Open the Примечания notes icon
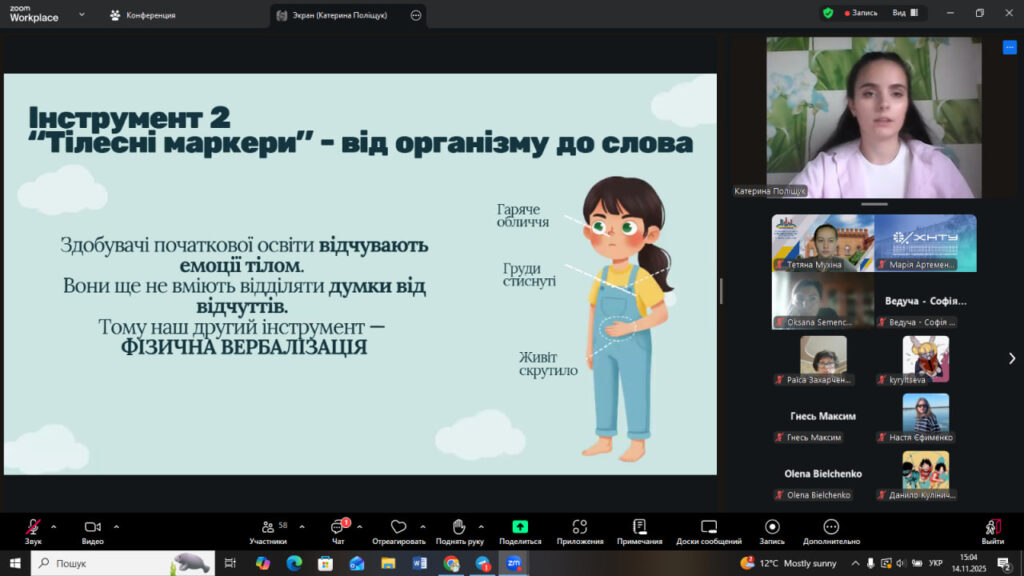 [640, 530]
